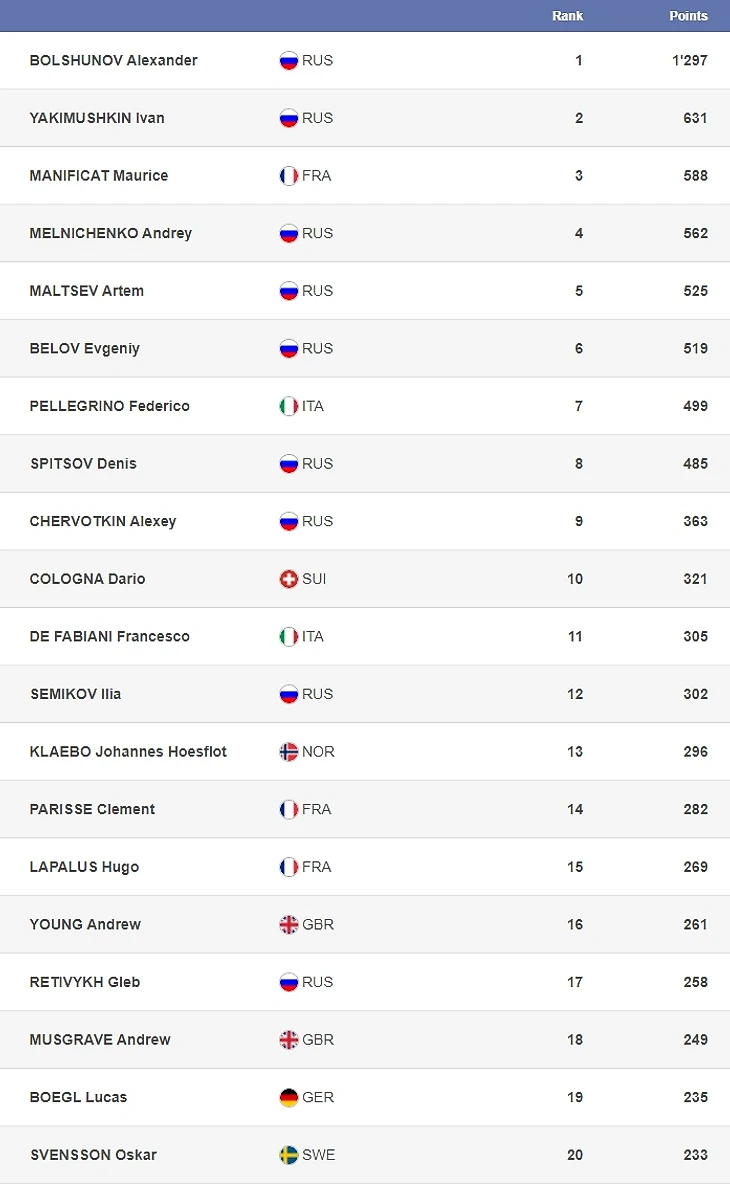Open PARISSE Clement's athlete page

pos(92,809)
